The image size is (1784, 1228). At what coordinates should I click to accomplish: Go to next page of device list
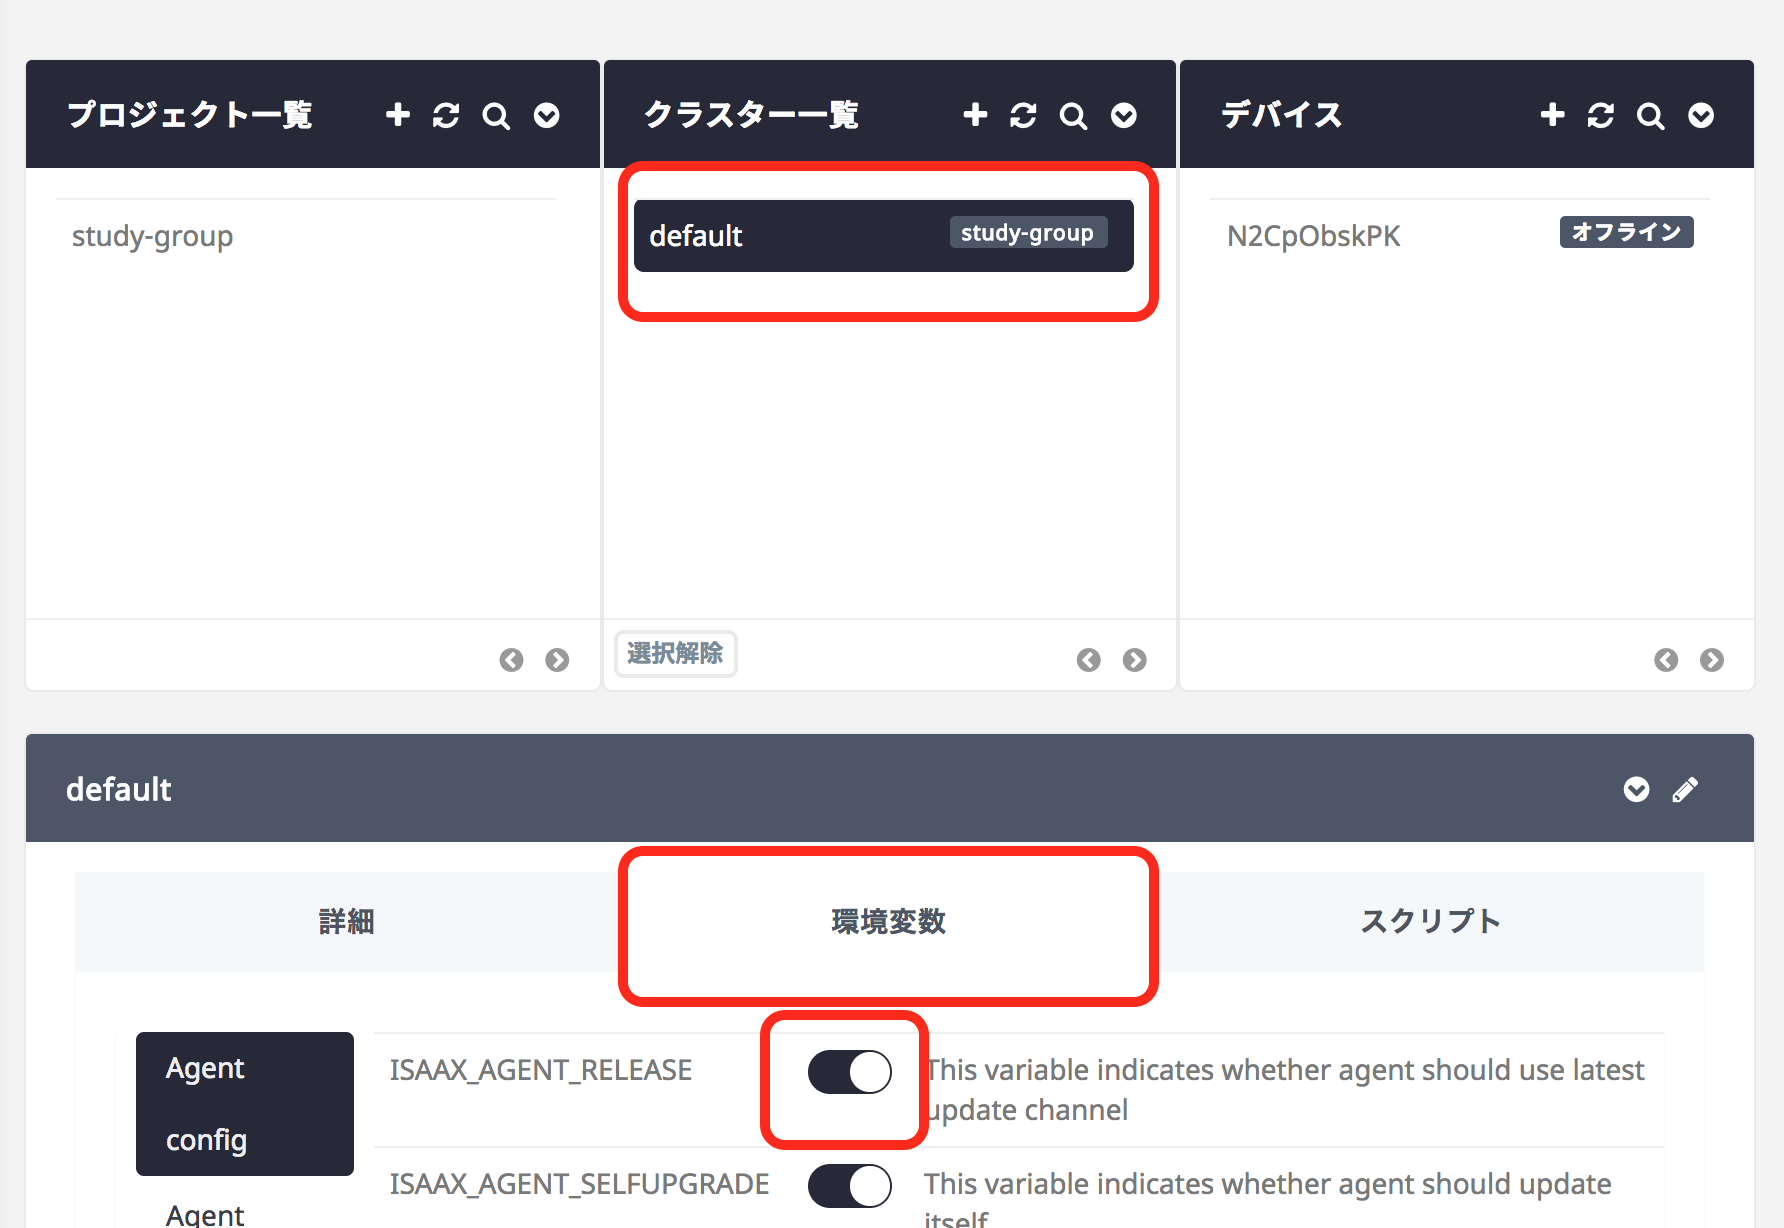(x=1712, y=660)
